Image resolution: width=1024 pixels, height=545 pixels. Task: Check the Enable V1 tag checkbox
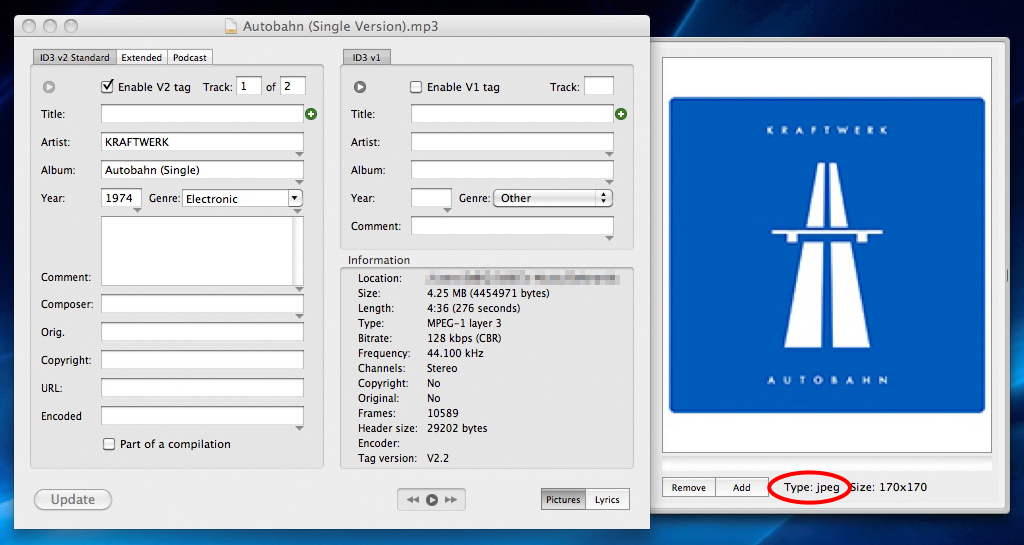coord(416,87)
